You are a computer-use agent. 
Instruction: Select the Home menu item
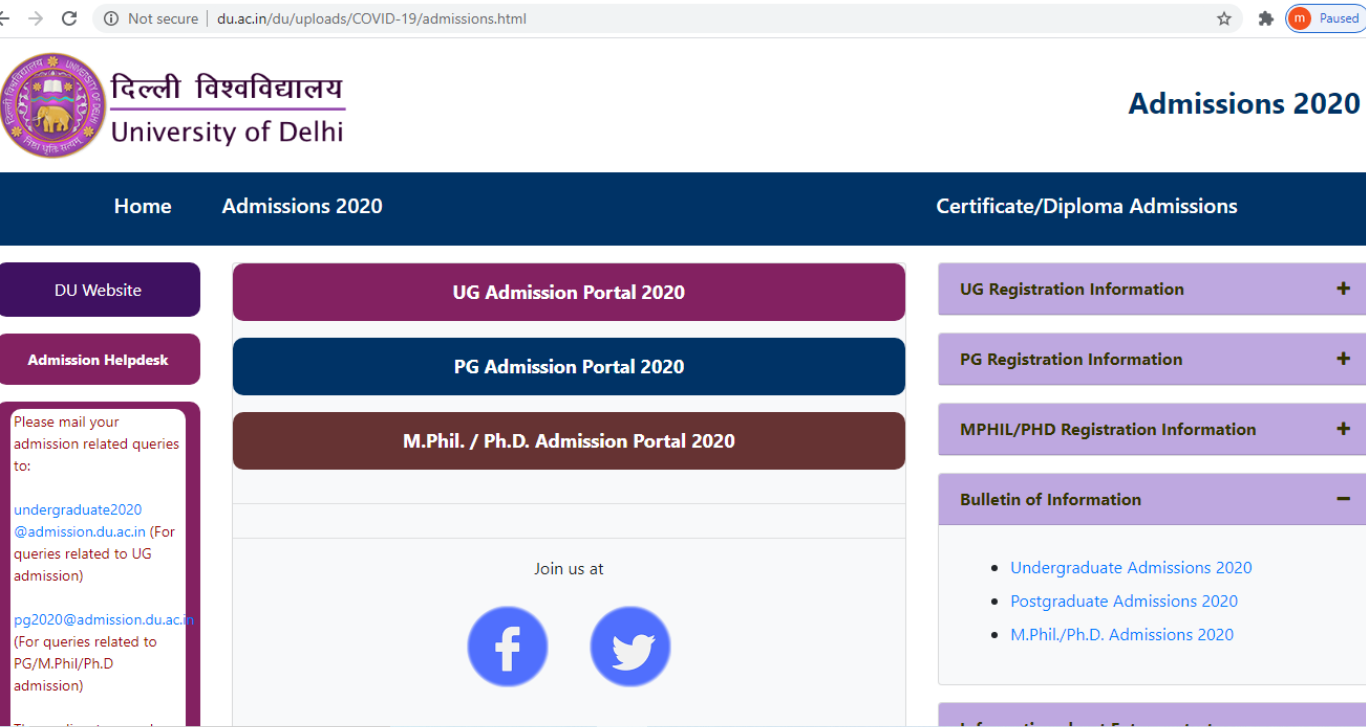click(142, 206)
